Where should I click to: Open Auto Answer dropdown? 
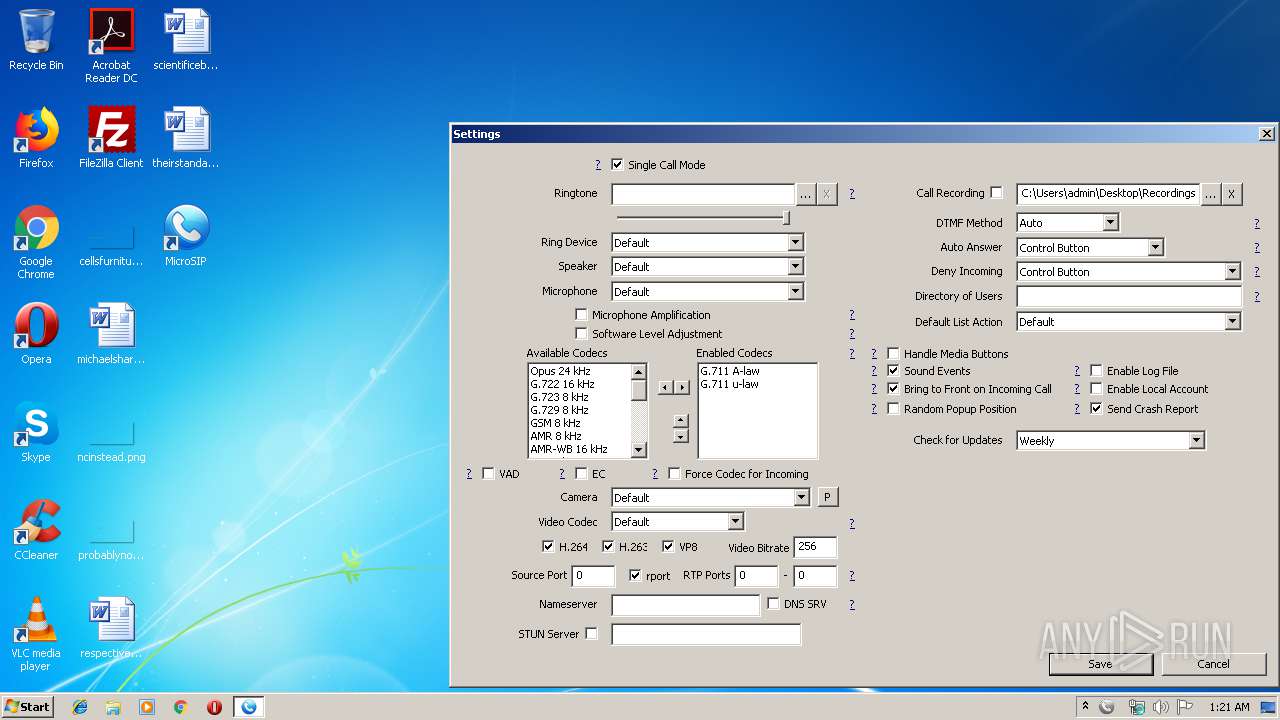point(1155,247)
